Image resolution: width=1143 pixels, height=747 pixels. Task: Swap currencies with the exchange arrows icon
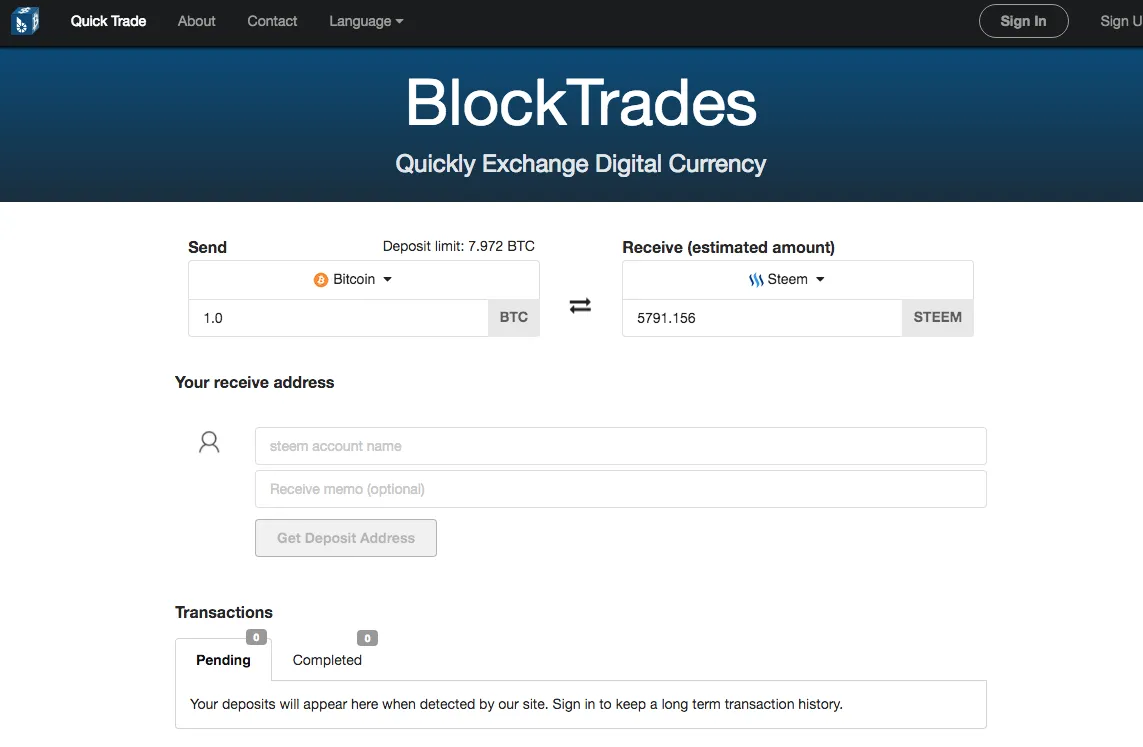tap(580, 305)
